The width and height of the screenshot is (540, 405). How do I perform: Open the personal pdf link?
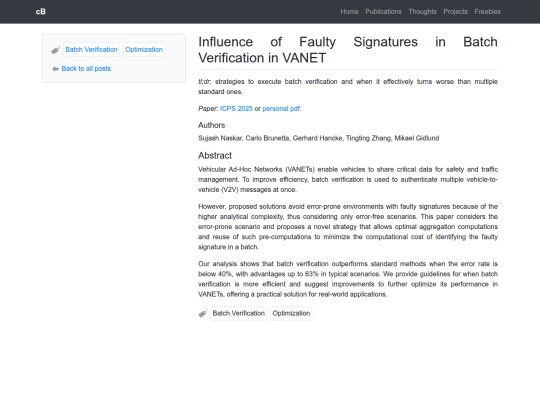(281, 108)
